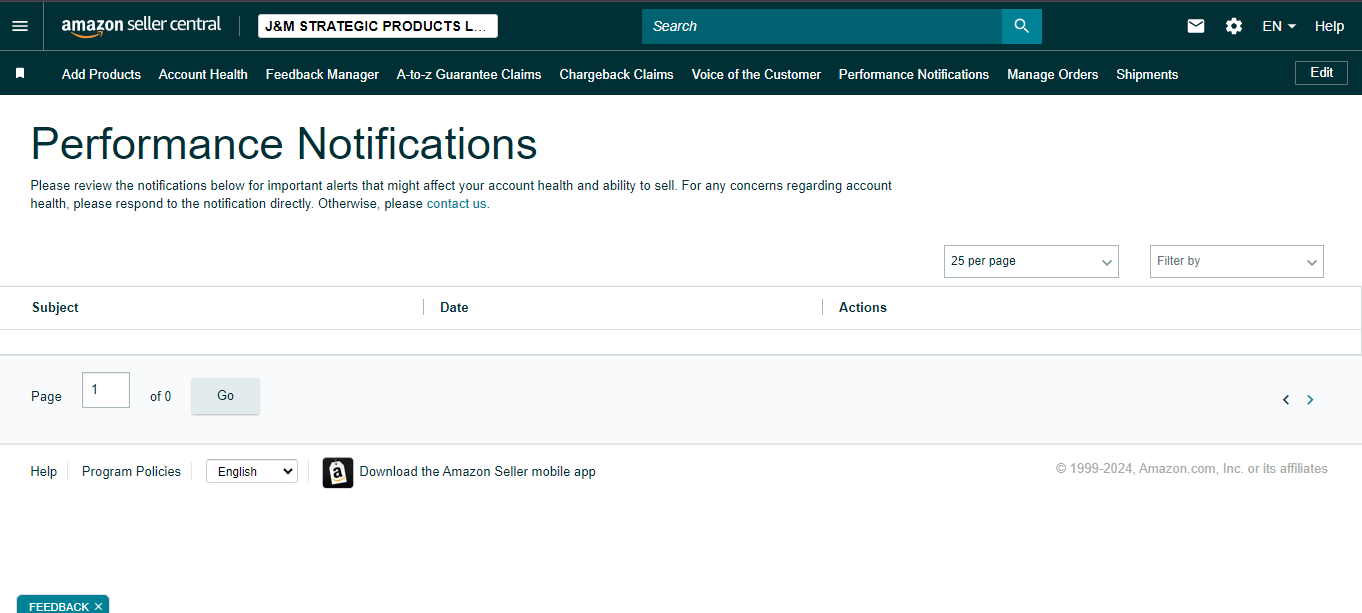Click the Help link in top bar
This screenshot has width=1362, height=613.
click(1329, 26)
